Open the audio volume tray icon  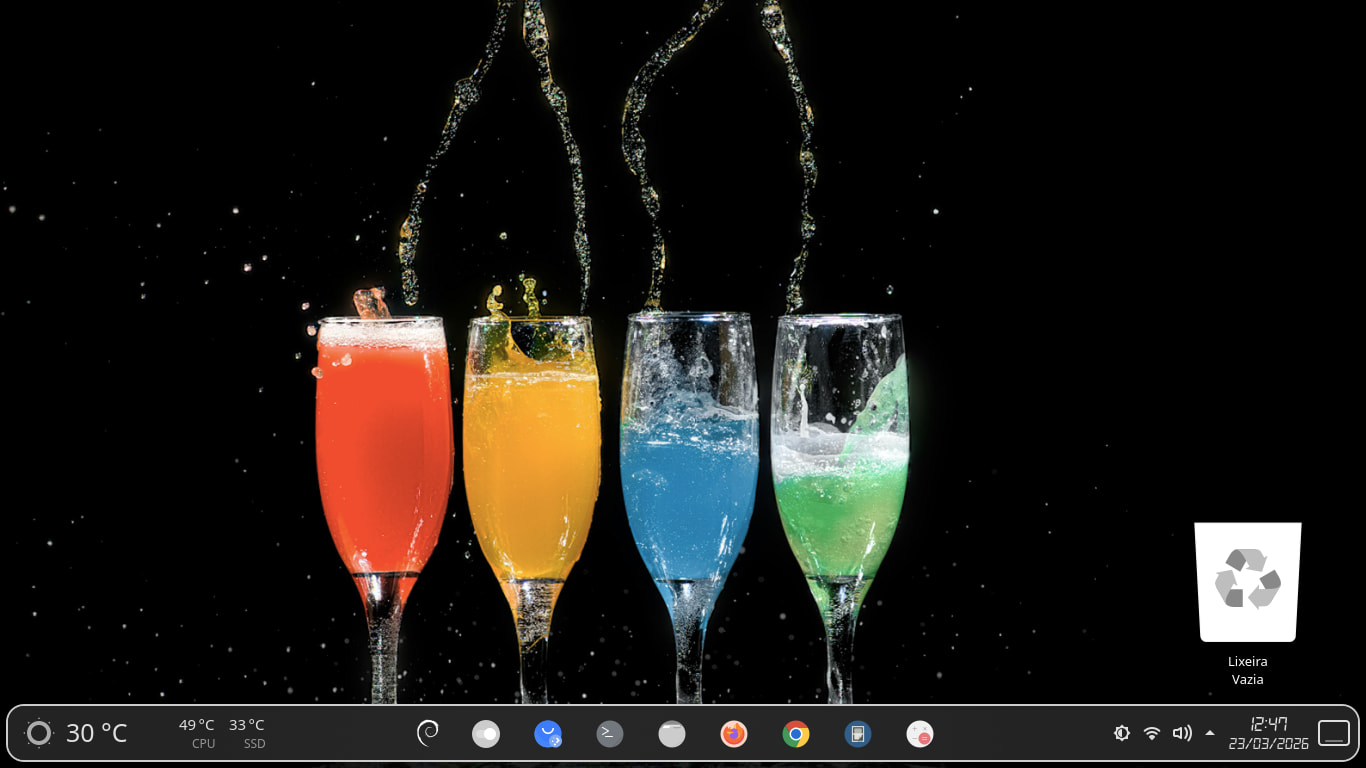pyautogui.click(x=1182, y=733)
